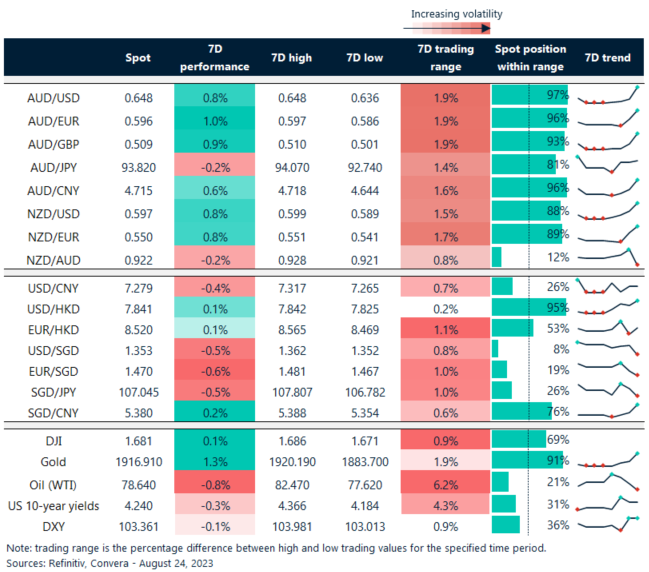The image size is (649, 572).
Task: Click the 7D trend column header
Action: pyautogui.click(x=607, y=58)
